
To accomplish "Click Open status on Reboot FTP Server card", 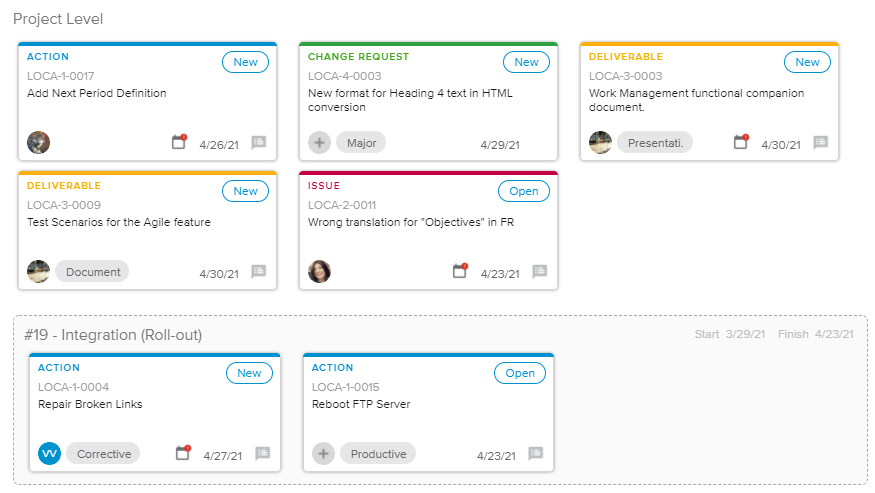I will [520, 373].
